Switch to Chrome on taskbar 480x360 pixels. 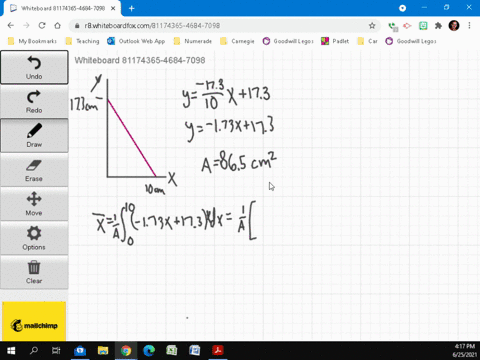tap(126, 351)
